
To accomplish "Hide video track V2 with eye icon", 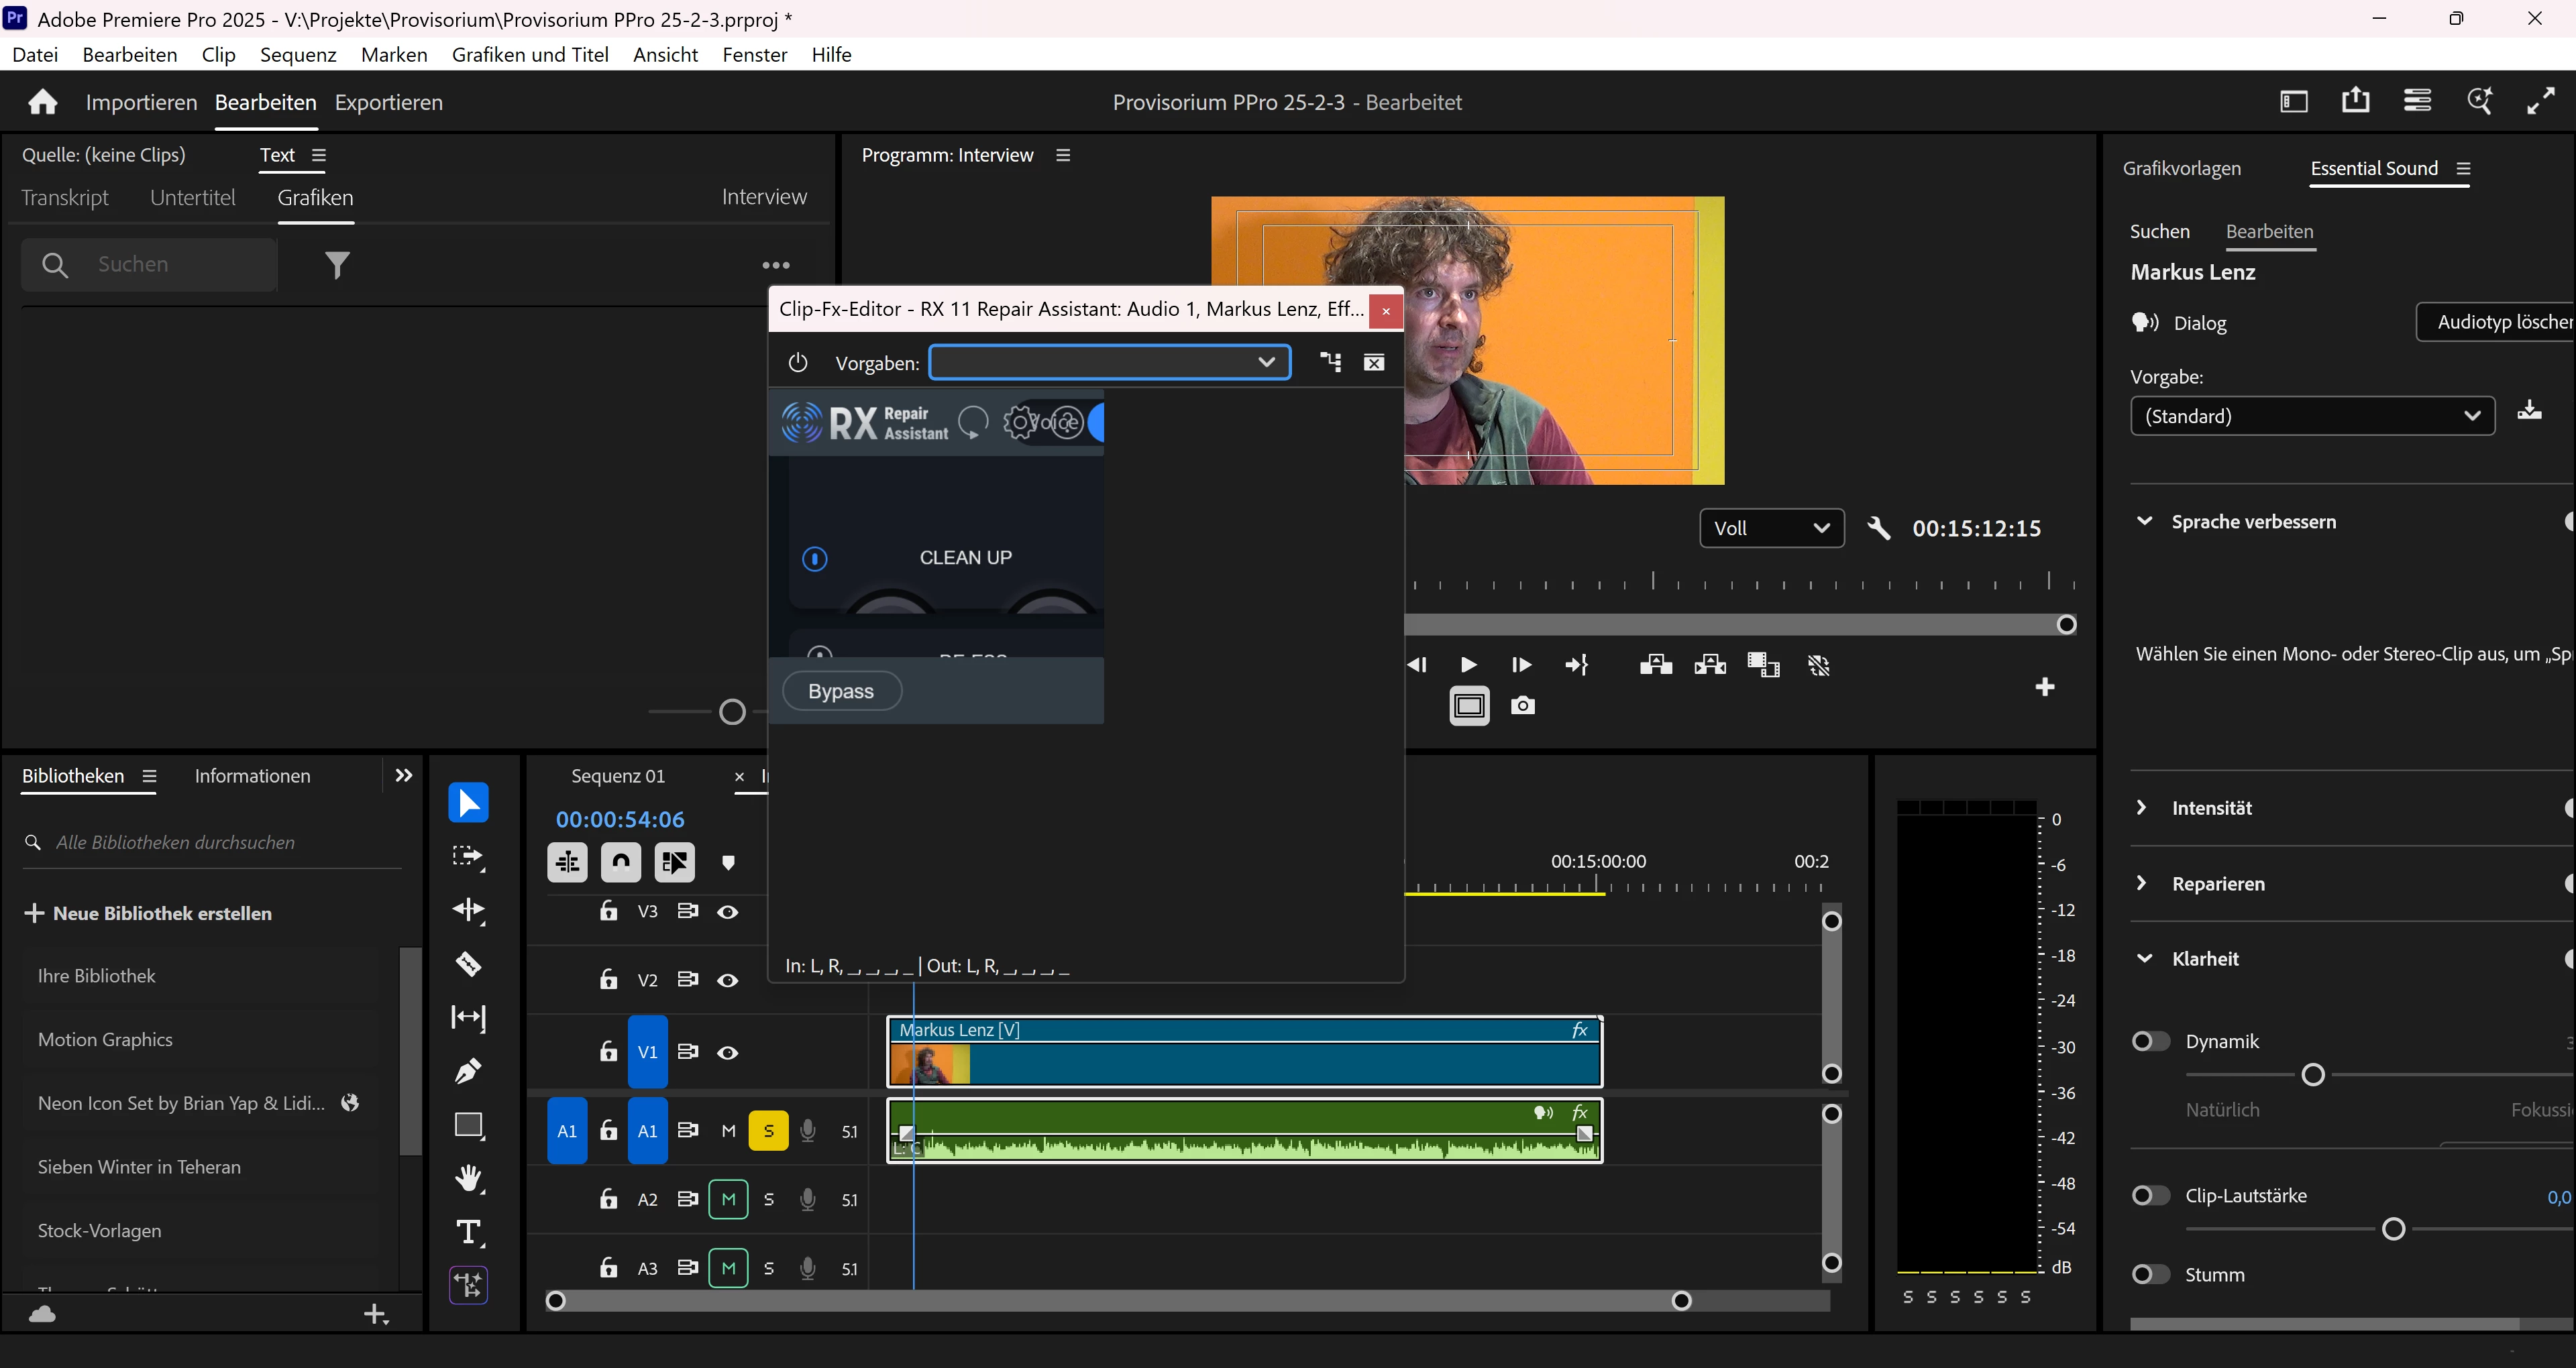I will pos(727,980).
